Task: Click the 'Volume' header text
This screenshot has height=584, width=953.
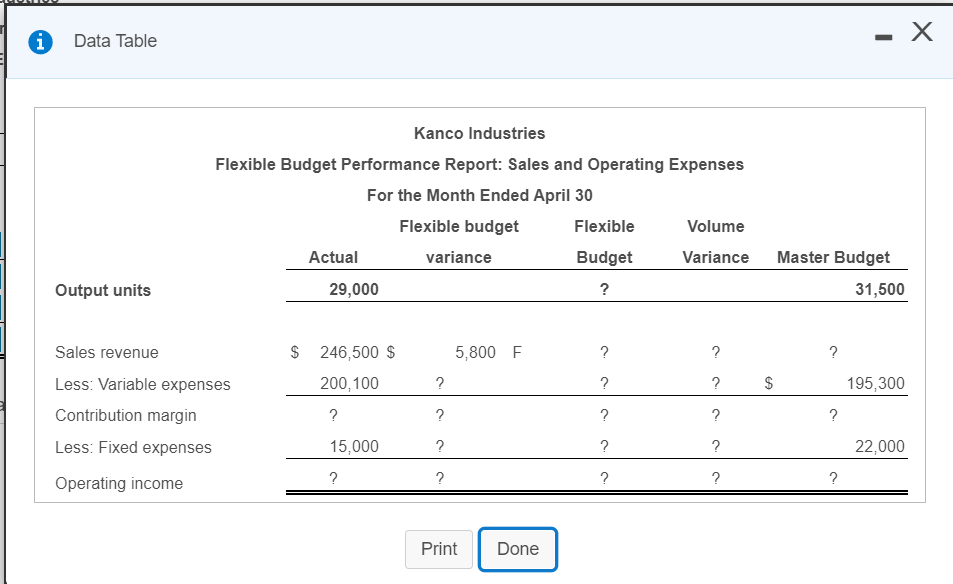Action: coord(715,226)
